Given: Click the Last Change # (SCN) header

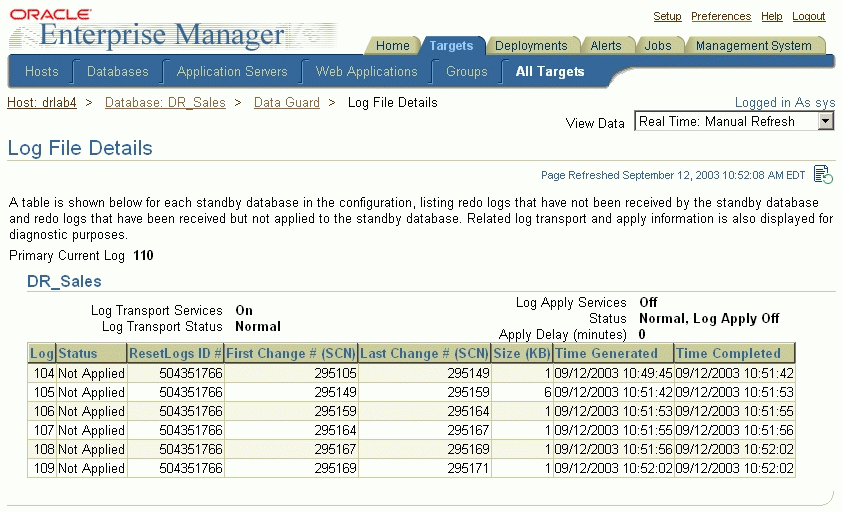Looking at the screenshot, I should pos(424,354).
